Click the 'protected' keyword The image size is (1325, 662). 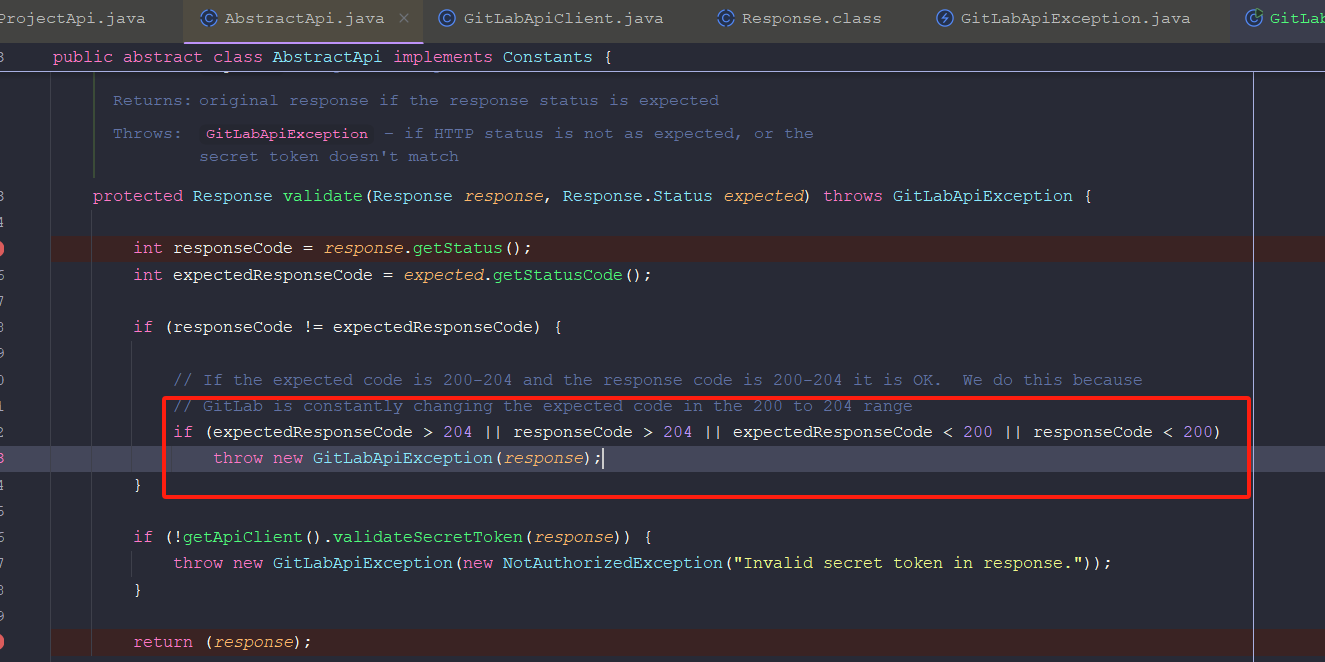138,196
